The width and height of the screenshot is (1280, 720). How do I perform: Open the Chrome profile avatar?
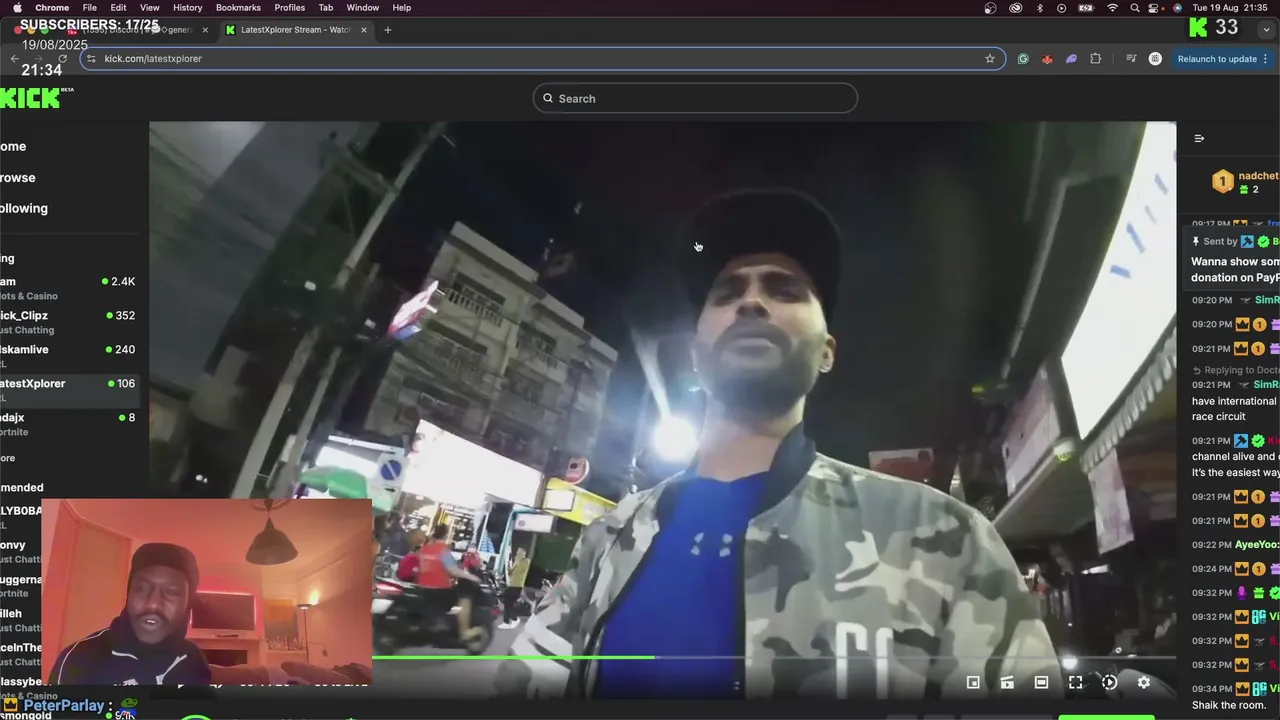pyautogui.click(x=1155, y=59)
